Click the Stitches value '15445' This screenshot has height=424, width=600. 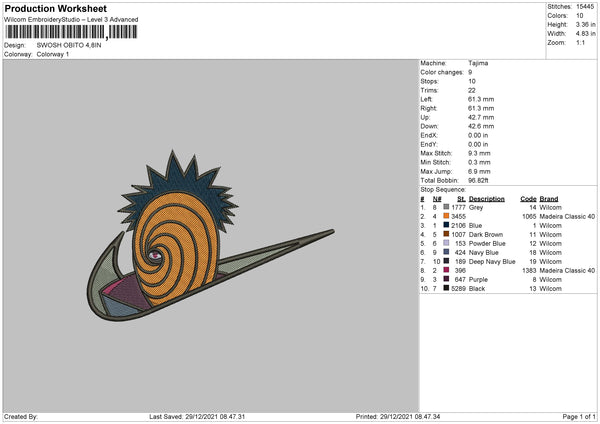click(585, 7)
